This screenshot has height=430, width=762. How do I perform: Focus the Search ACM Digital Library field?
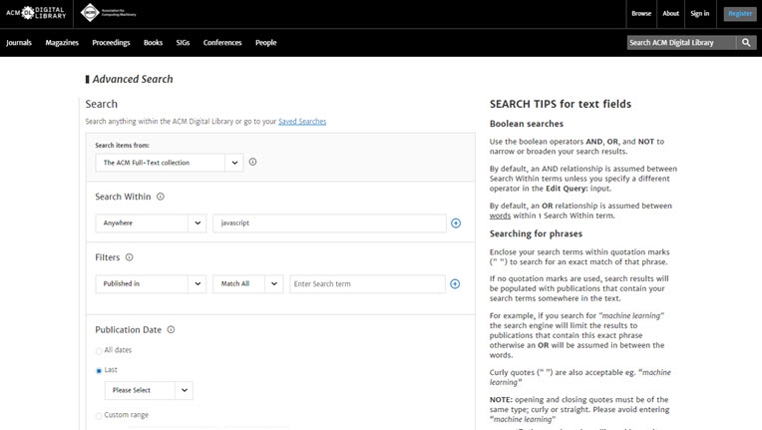(681, 43)
